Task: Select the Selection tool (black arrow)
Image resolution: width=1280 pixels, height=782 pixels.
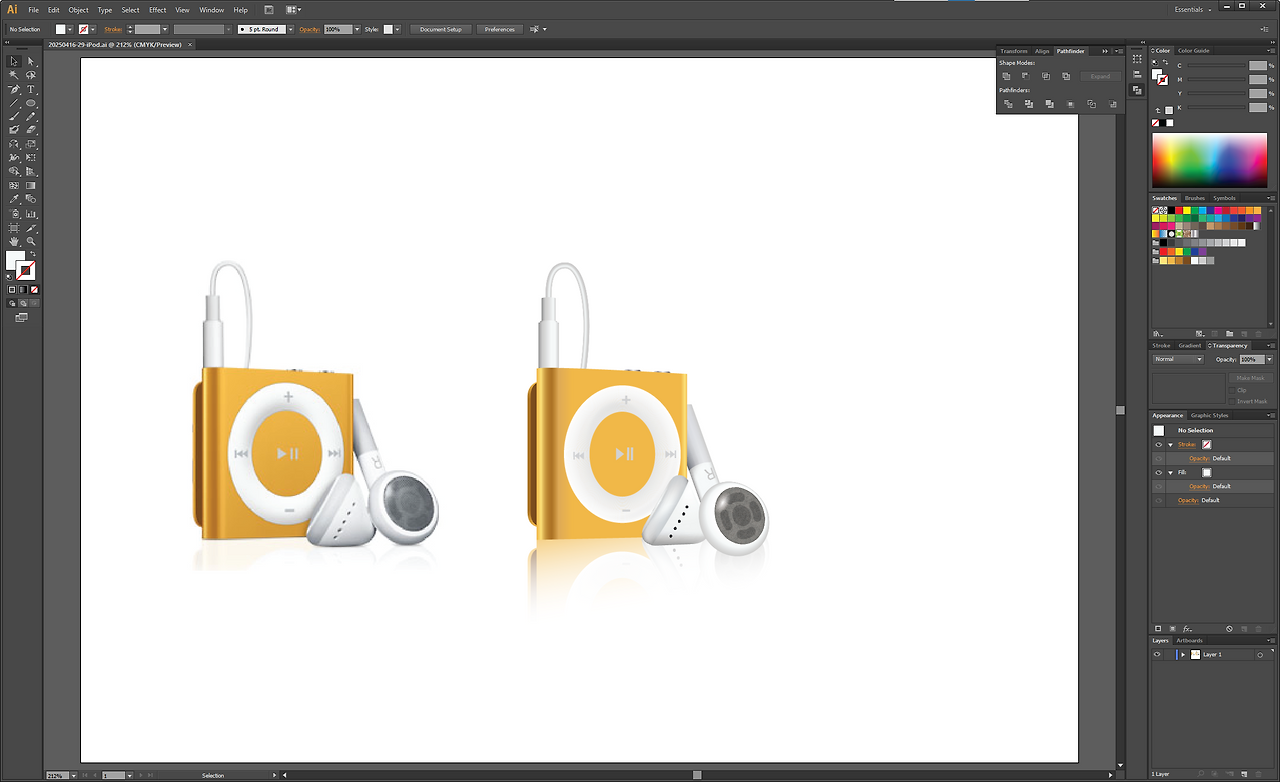Action: tap(14, 61)
